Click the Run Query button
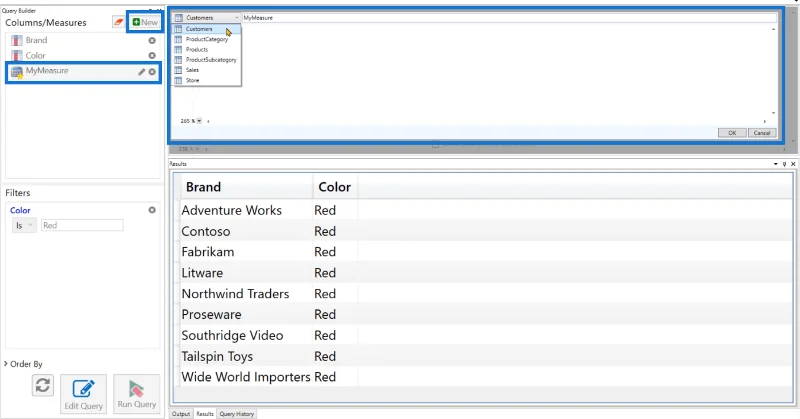The image size is (800, 419). [x=137, y=394]
